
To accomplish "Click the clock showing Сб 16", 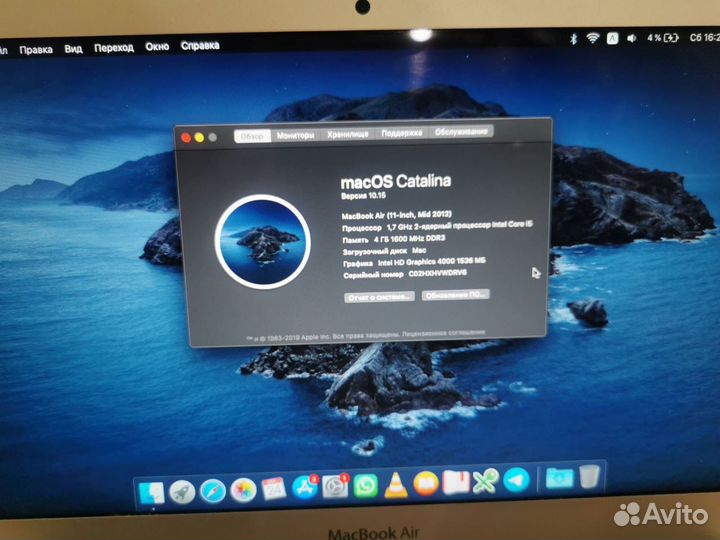I will click(x=704, y=37).
